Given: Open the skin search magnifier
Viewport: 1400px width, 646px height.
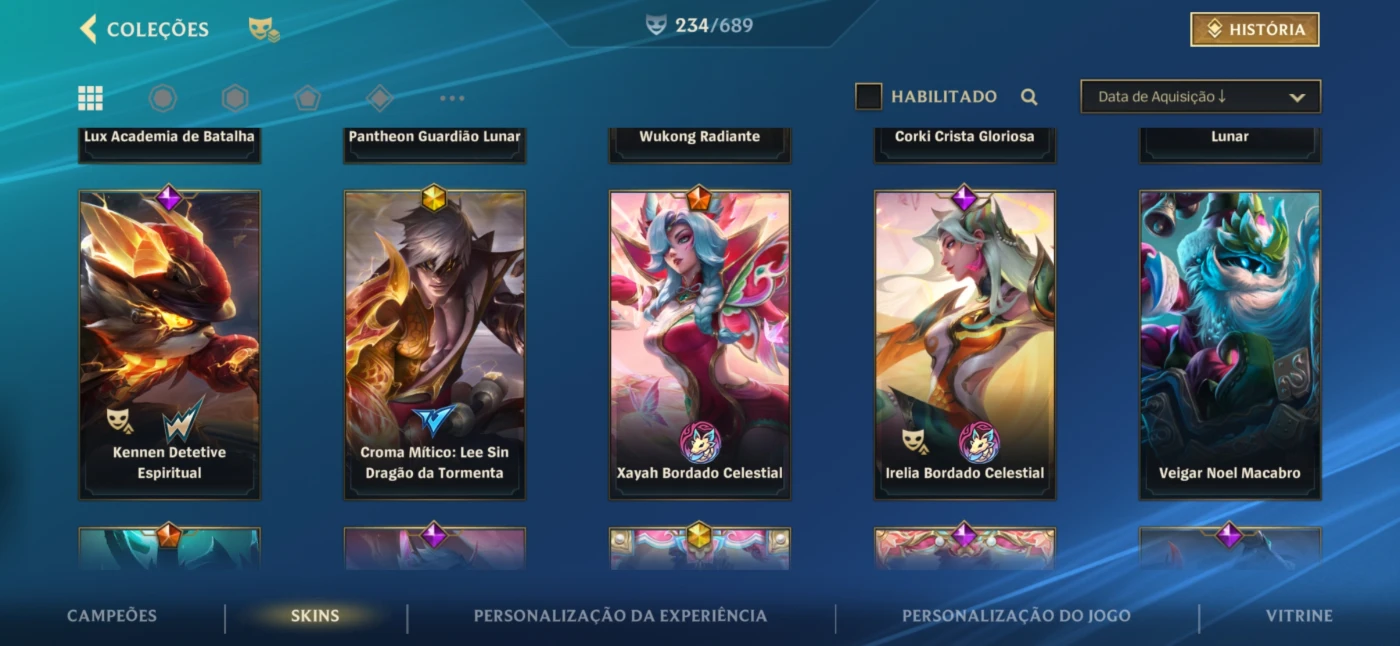Looking at the screenshot, I should [x=1029, y=97].
